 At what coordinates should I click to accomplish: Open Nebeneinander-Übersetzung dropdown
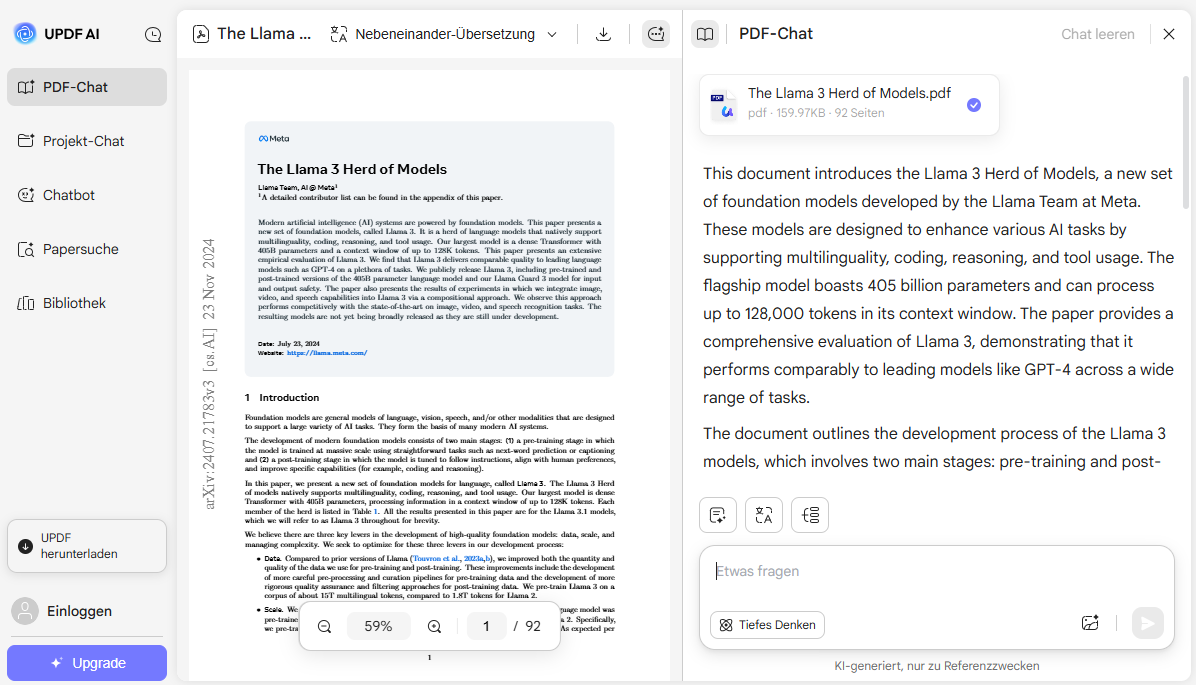tap(444, 34)
